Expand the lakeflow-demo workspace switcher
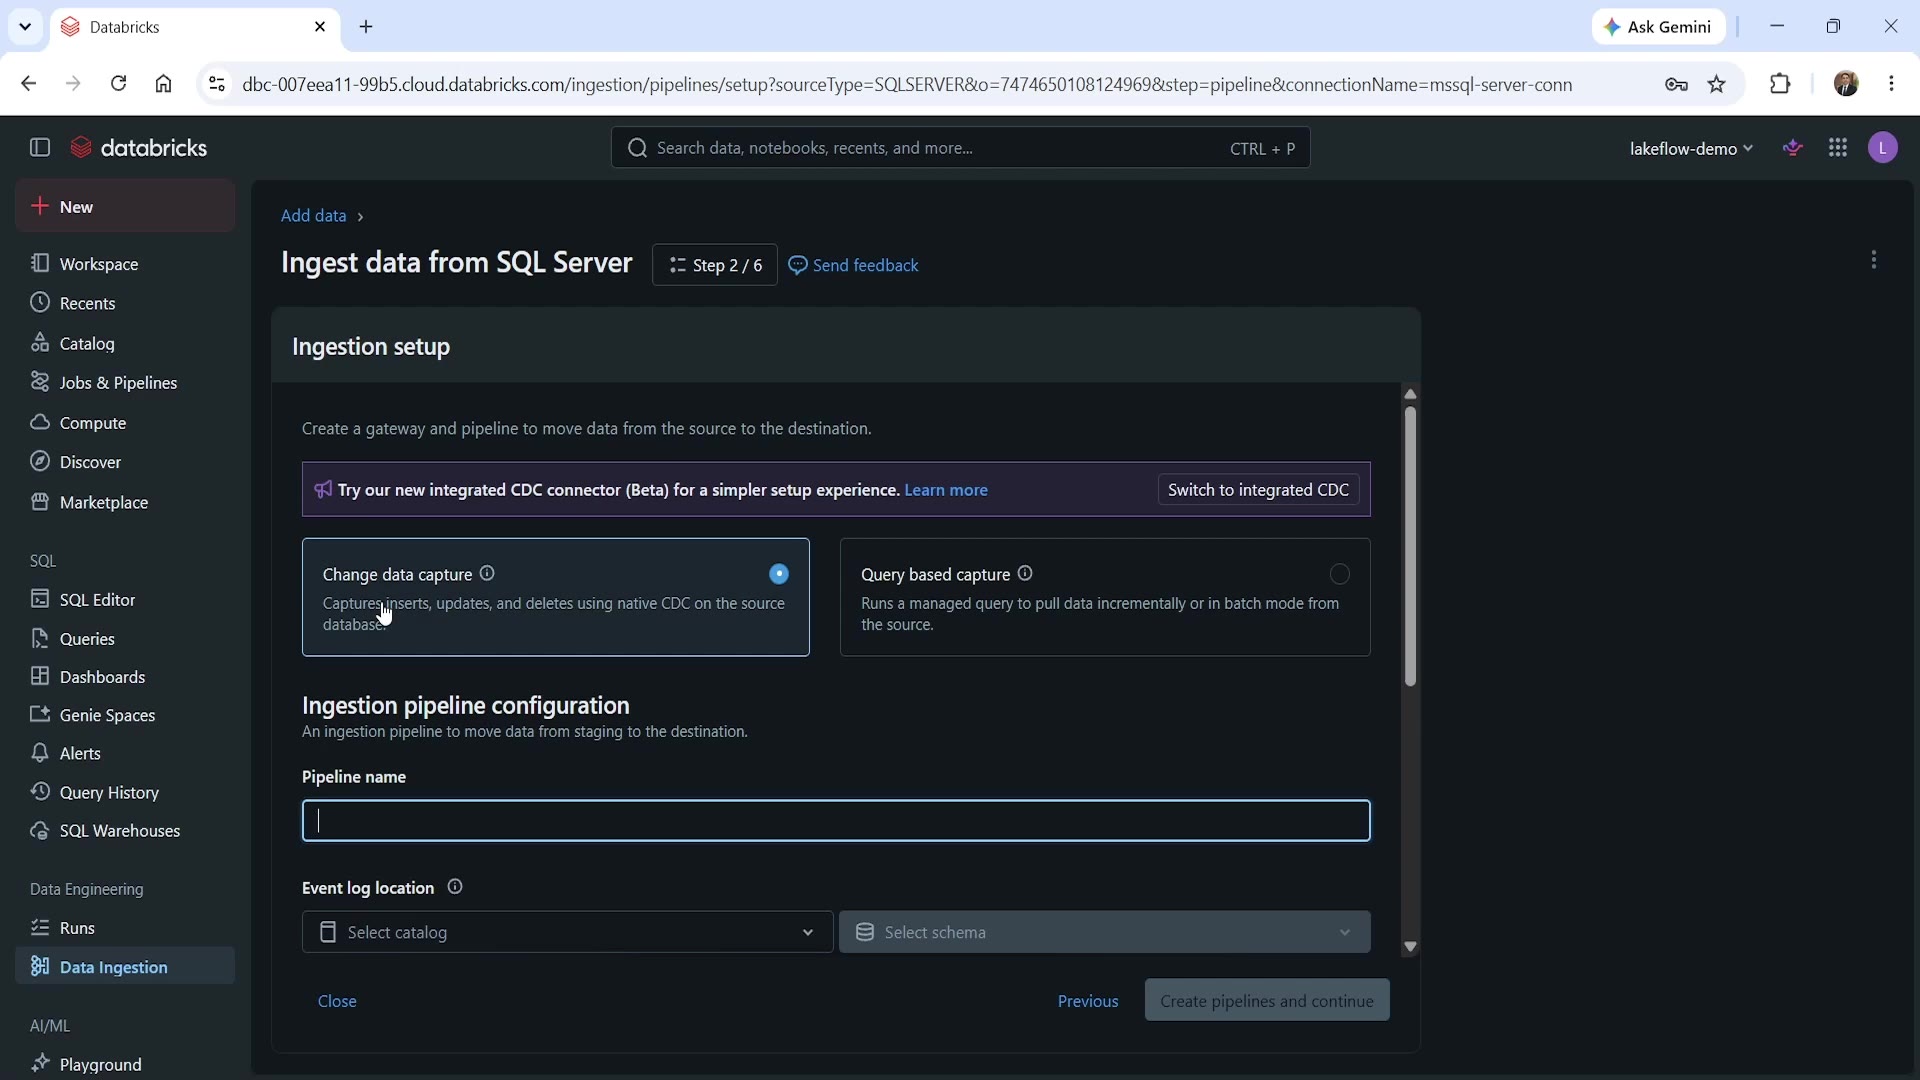This screenshot has height=1080, width=1920. (1691, 148)
